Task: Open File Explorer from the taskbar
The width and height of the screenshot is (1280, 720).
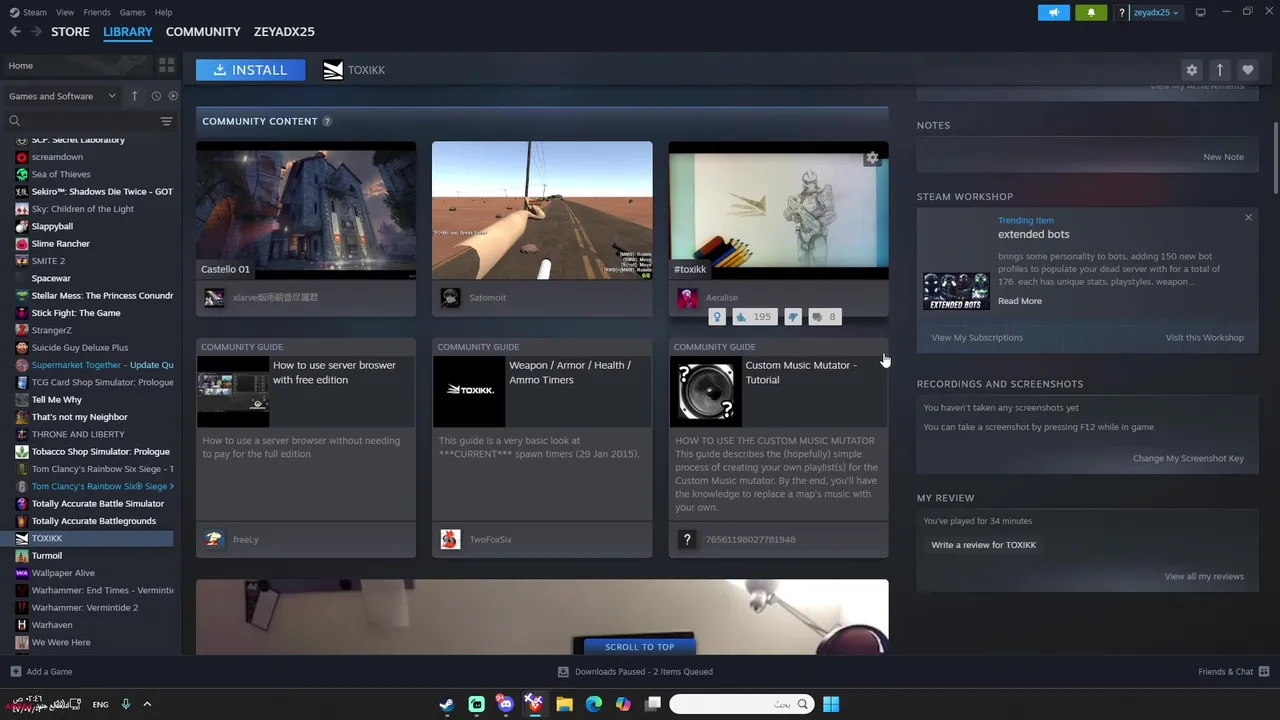Action: click(564, 704)
